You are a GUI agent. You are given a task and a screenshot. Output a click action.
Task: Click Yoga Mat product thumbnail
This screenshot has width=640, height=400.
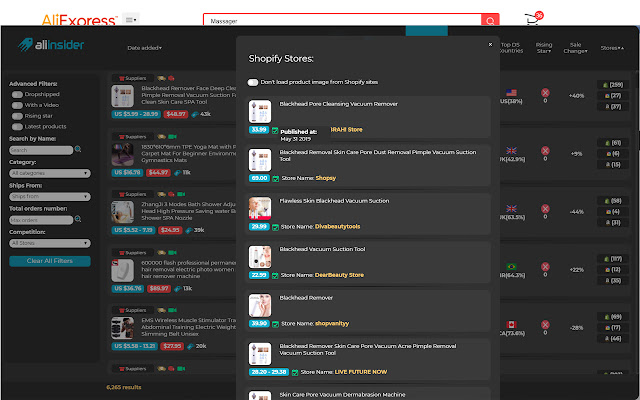[x=122, y=154]
